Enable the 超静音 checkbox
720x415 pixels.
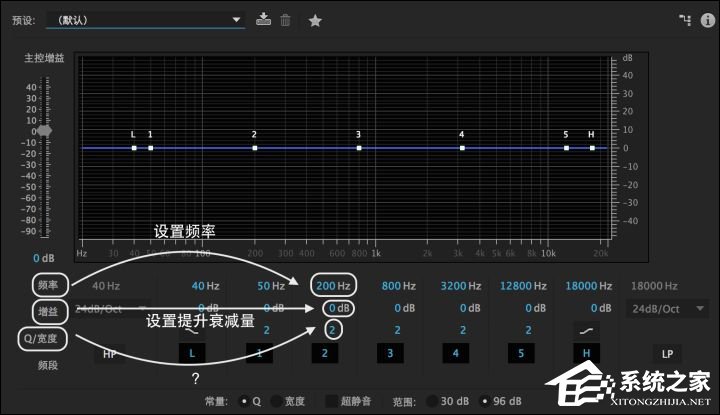(332, 401)
